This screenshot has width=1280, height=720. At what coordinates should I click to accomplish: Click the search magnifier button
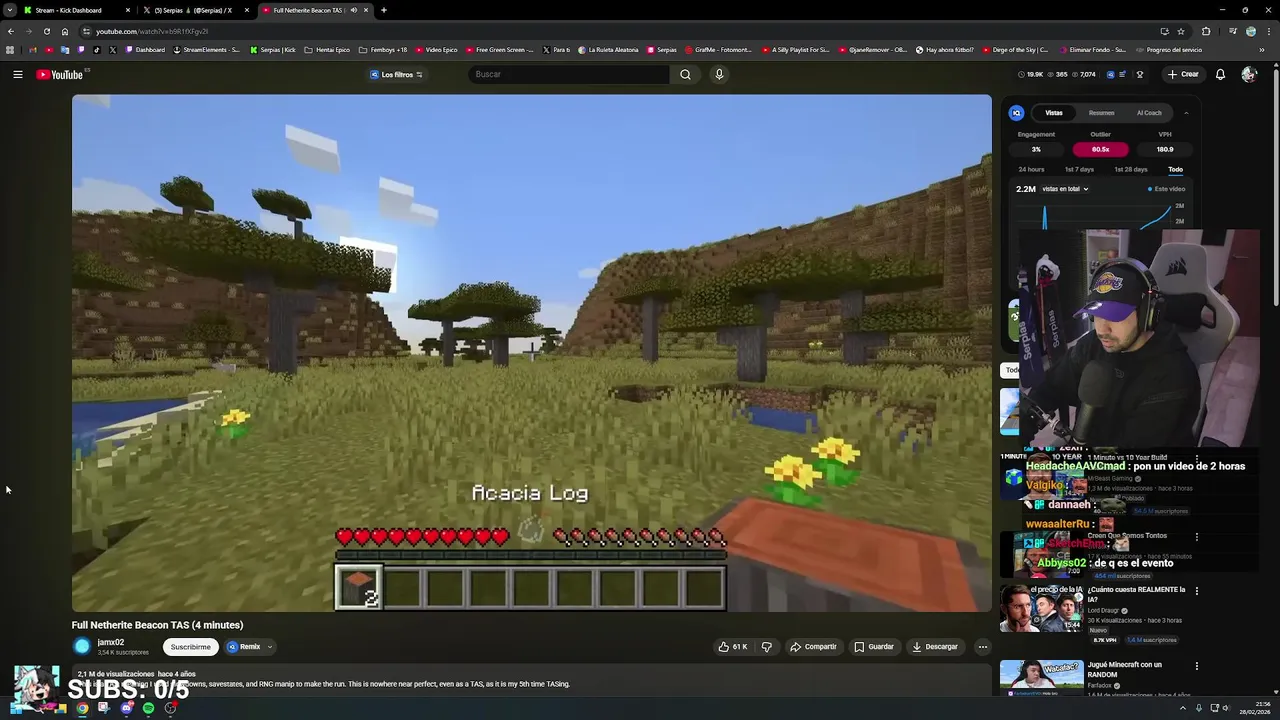(x=685, y=74)
